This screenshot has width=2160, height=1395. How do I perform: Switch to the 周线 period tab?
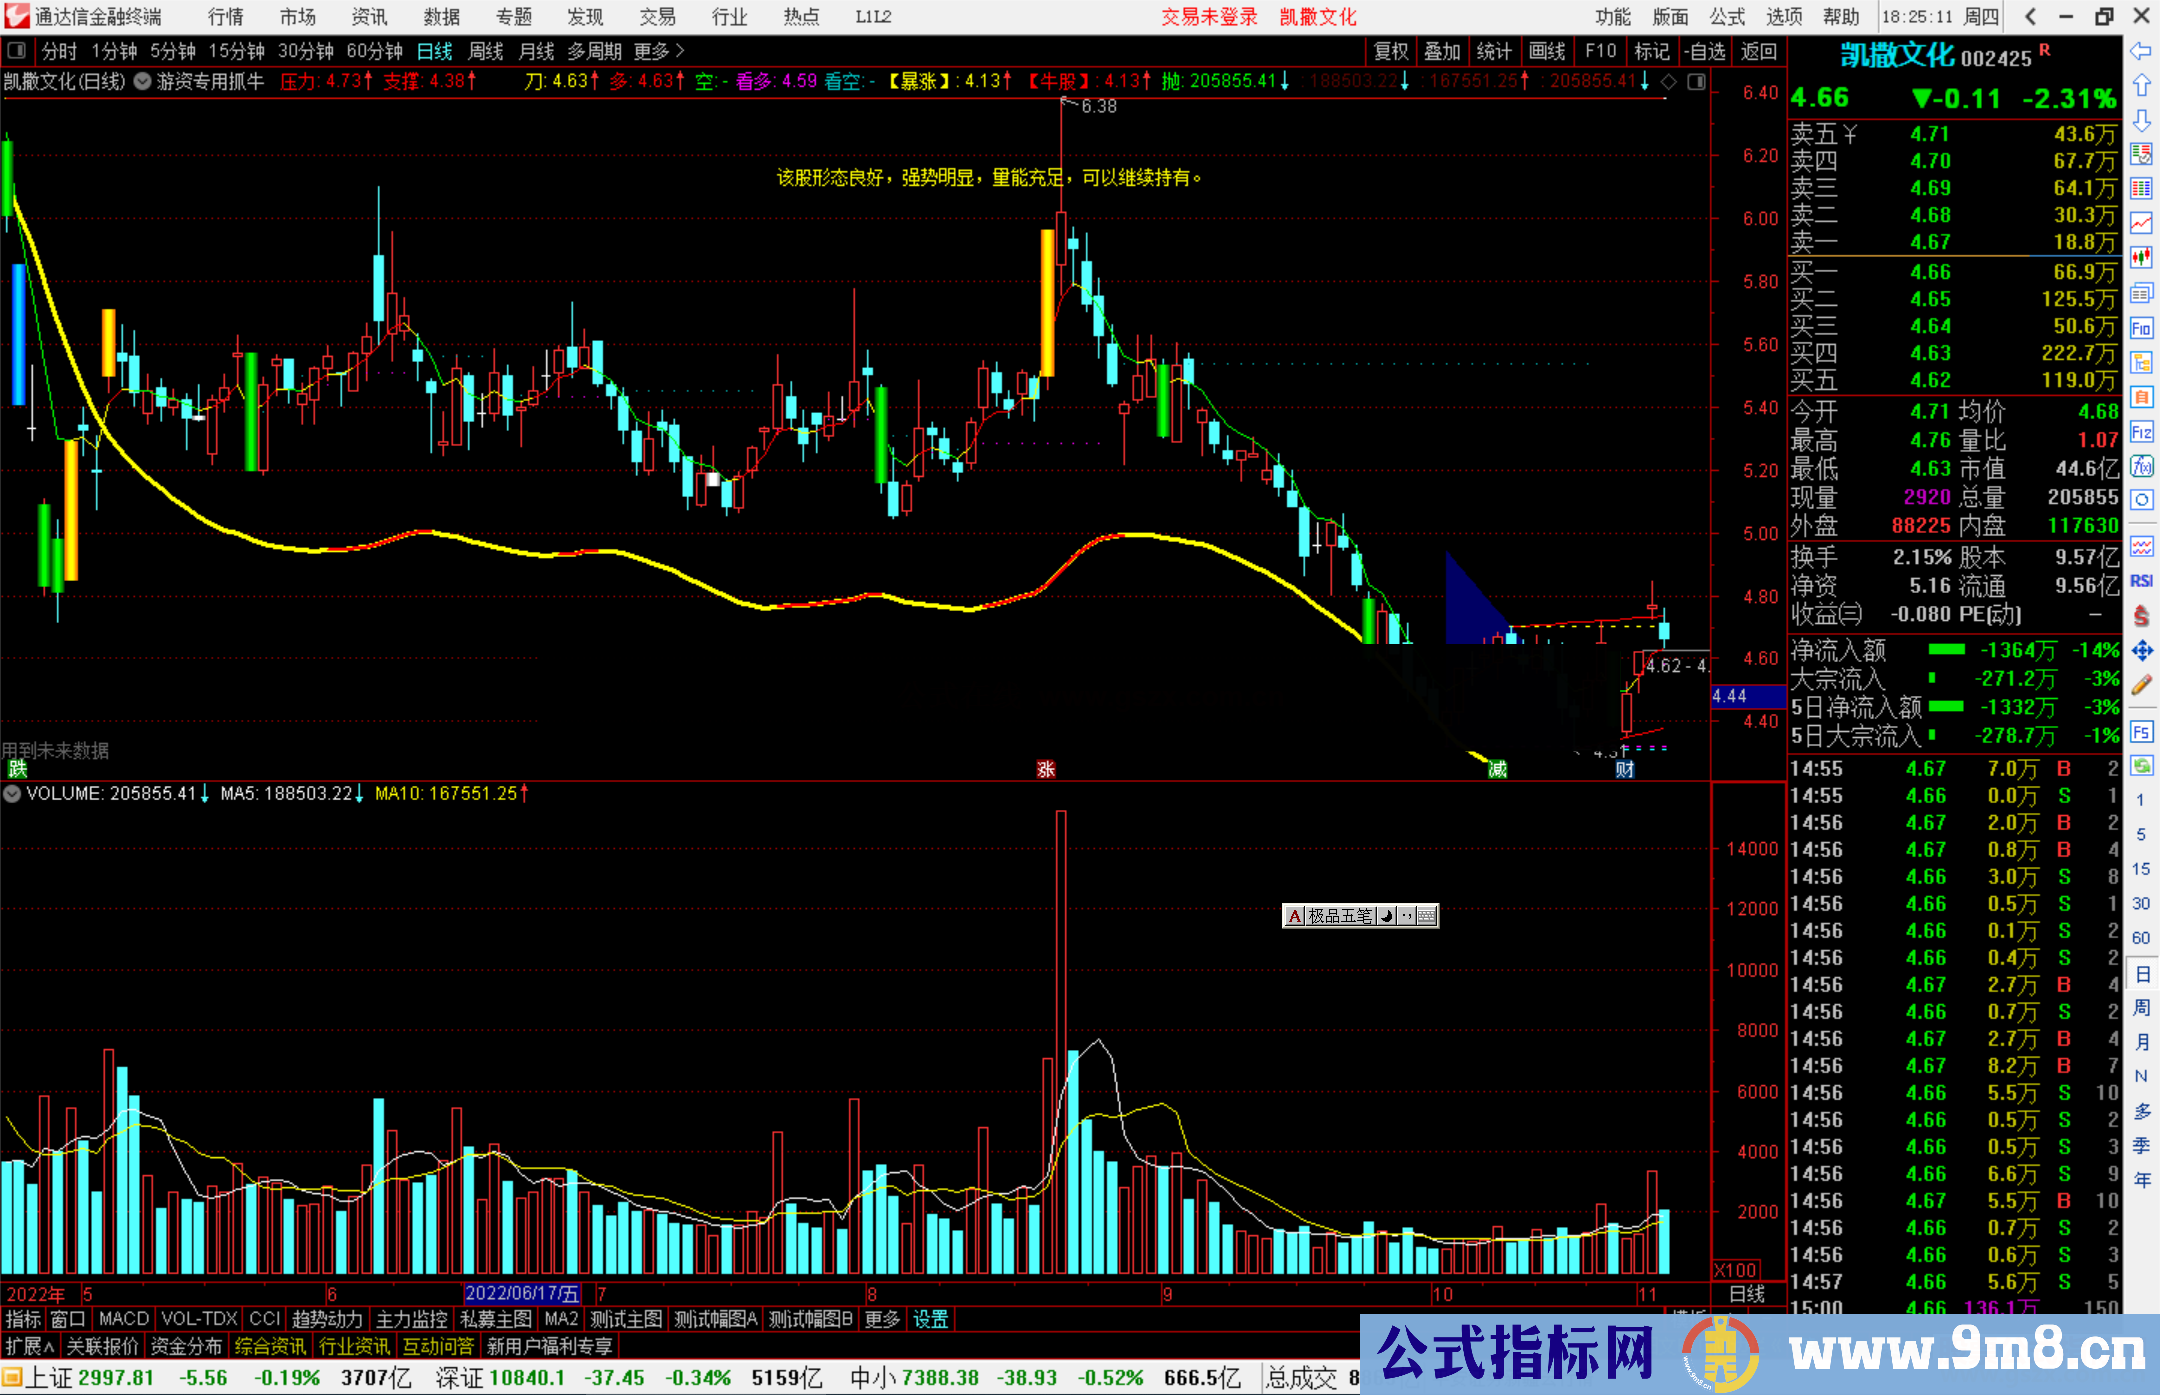click(x=486, y=51)
